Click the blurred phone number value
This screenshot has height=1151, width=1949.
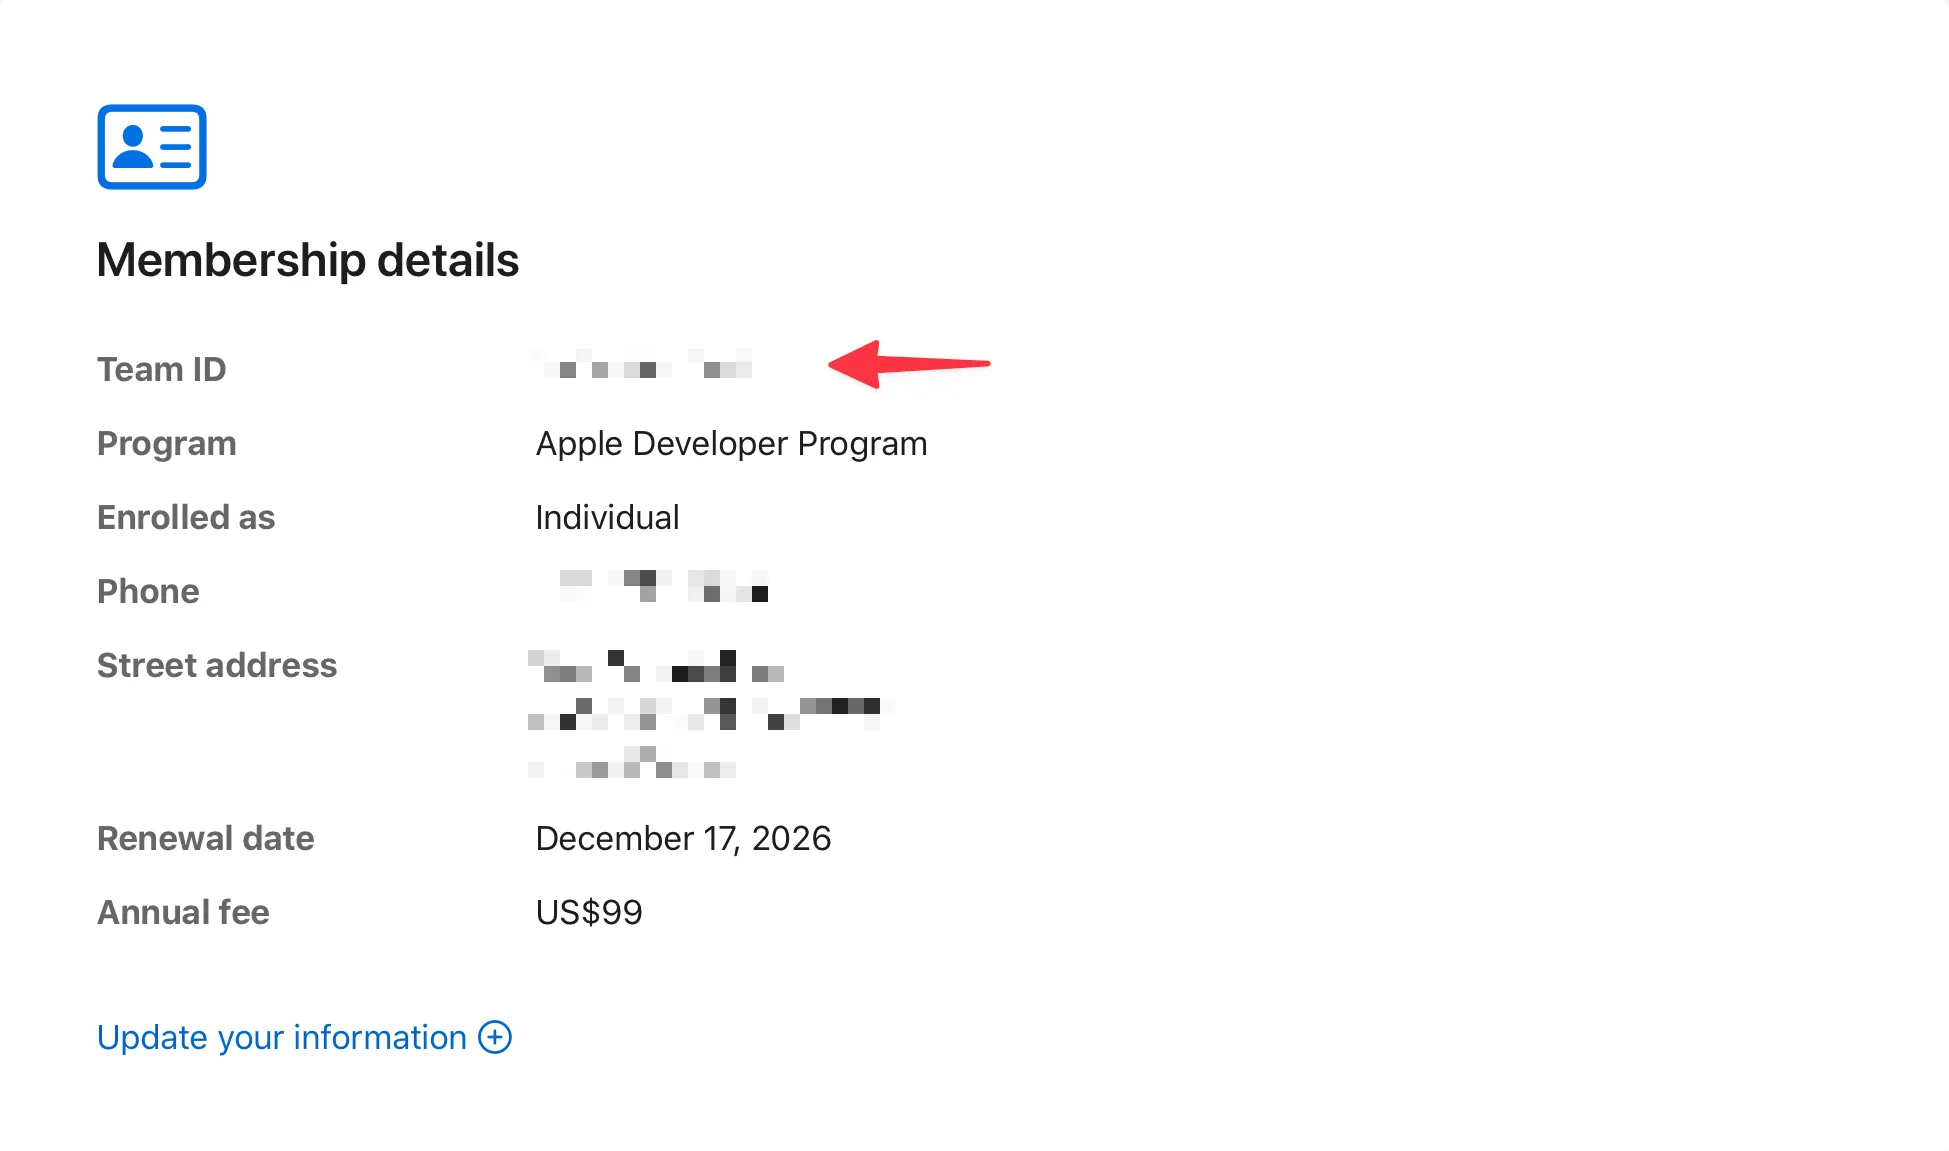(662, 586)
